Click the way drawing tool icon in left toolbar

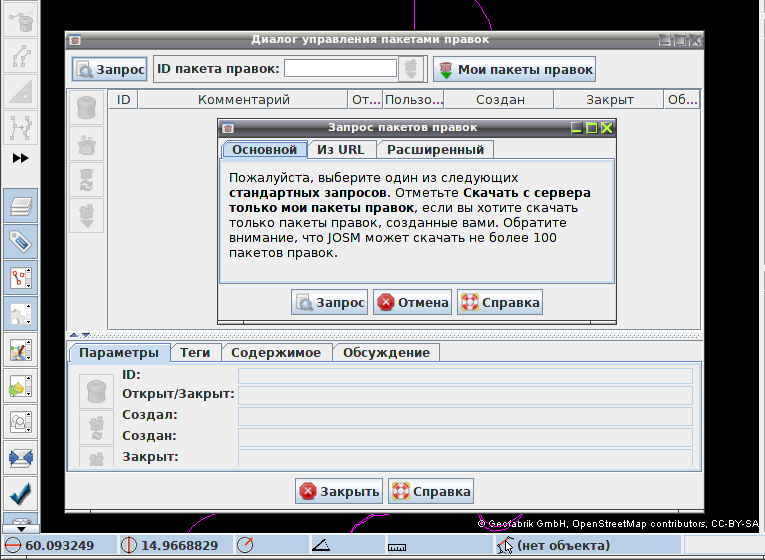click(x=20, y=56)
